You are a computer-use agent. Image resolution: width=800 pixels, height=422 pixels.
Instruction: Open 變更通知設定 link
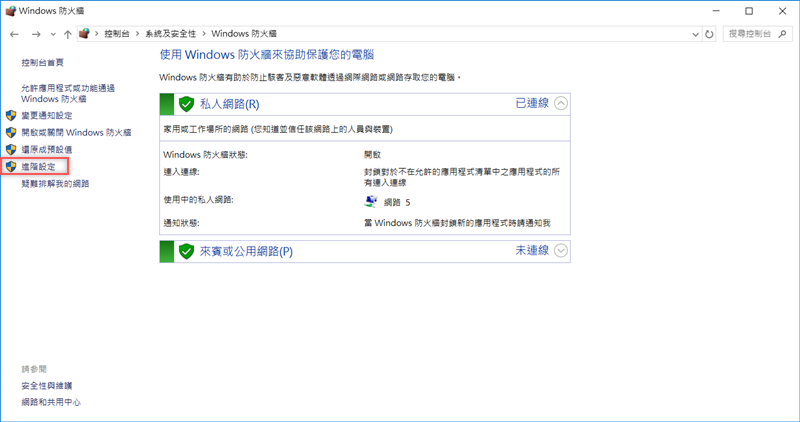pos(46,115)
